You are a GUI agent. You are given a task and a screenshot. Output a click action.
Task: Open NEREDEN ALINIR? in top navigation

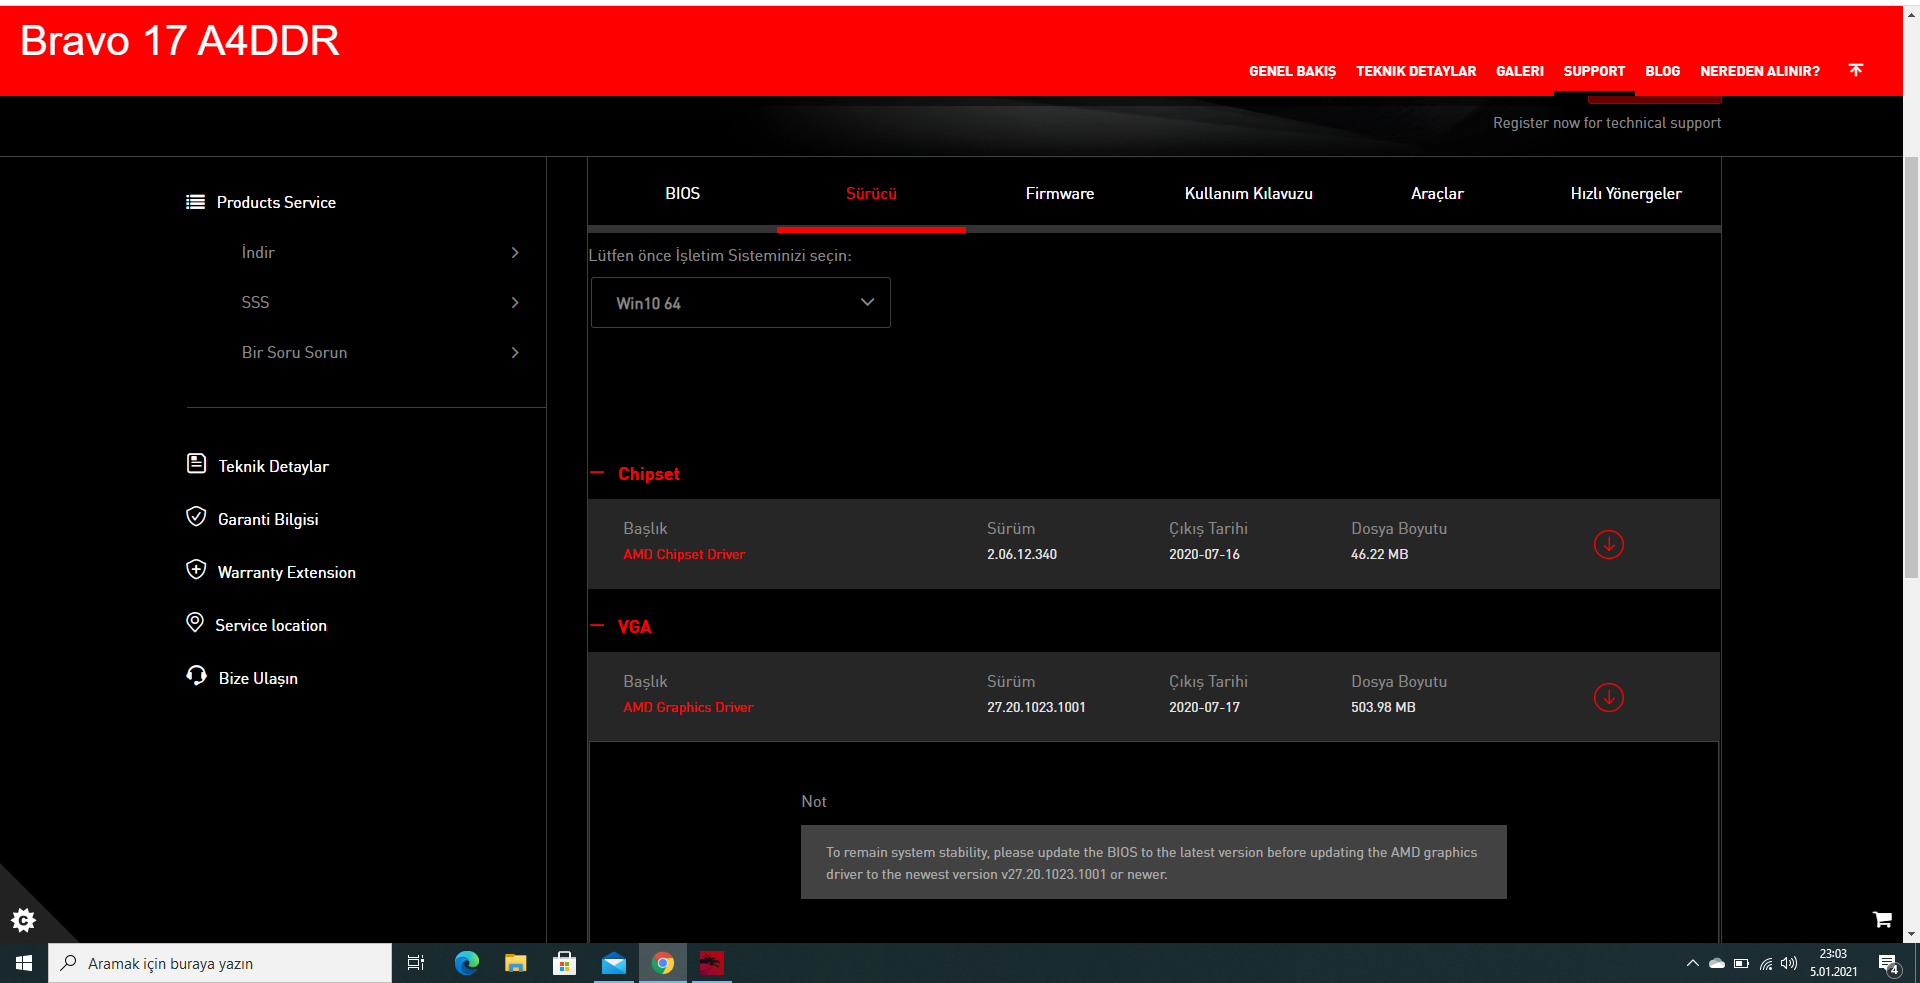[x=1760, y=71]
